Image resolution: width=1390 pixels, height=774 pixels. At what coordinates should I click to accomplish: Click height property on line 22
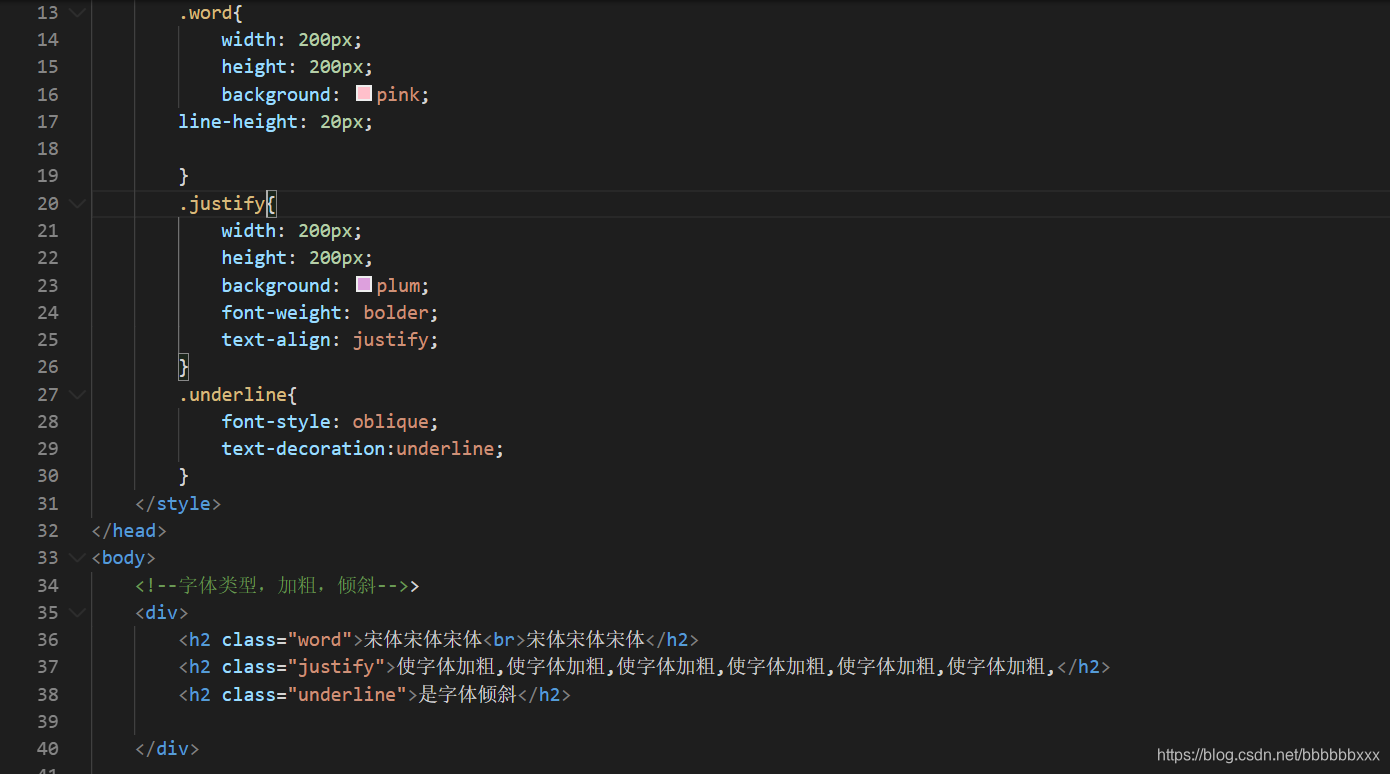(254, 258)
